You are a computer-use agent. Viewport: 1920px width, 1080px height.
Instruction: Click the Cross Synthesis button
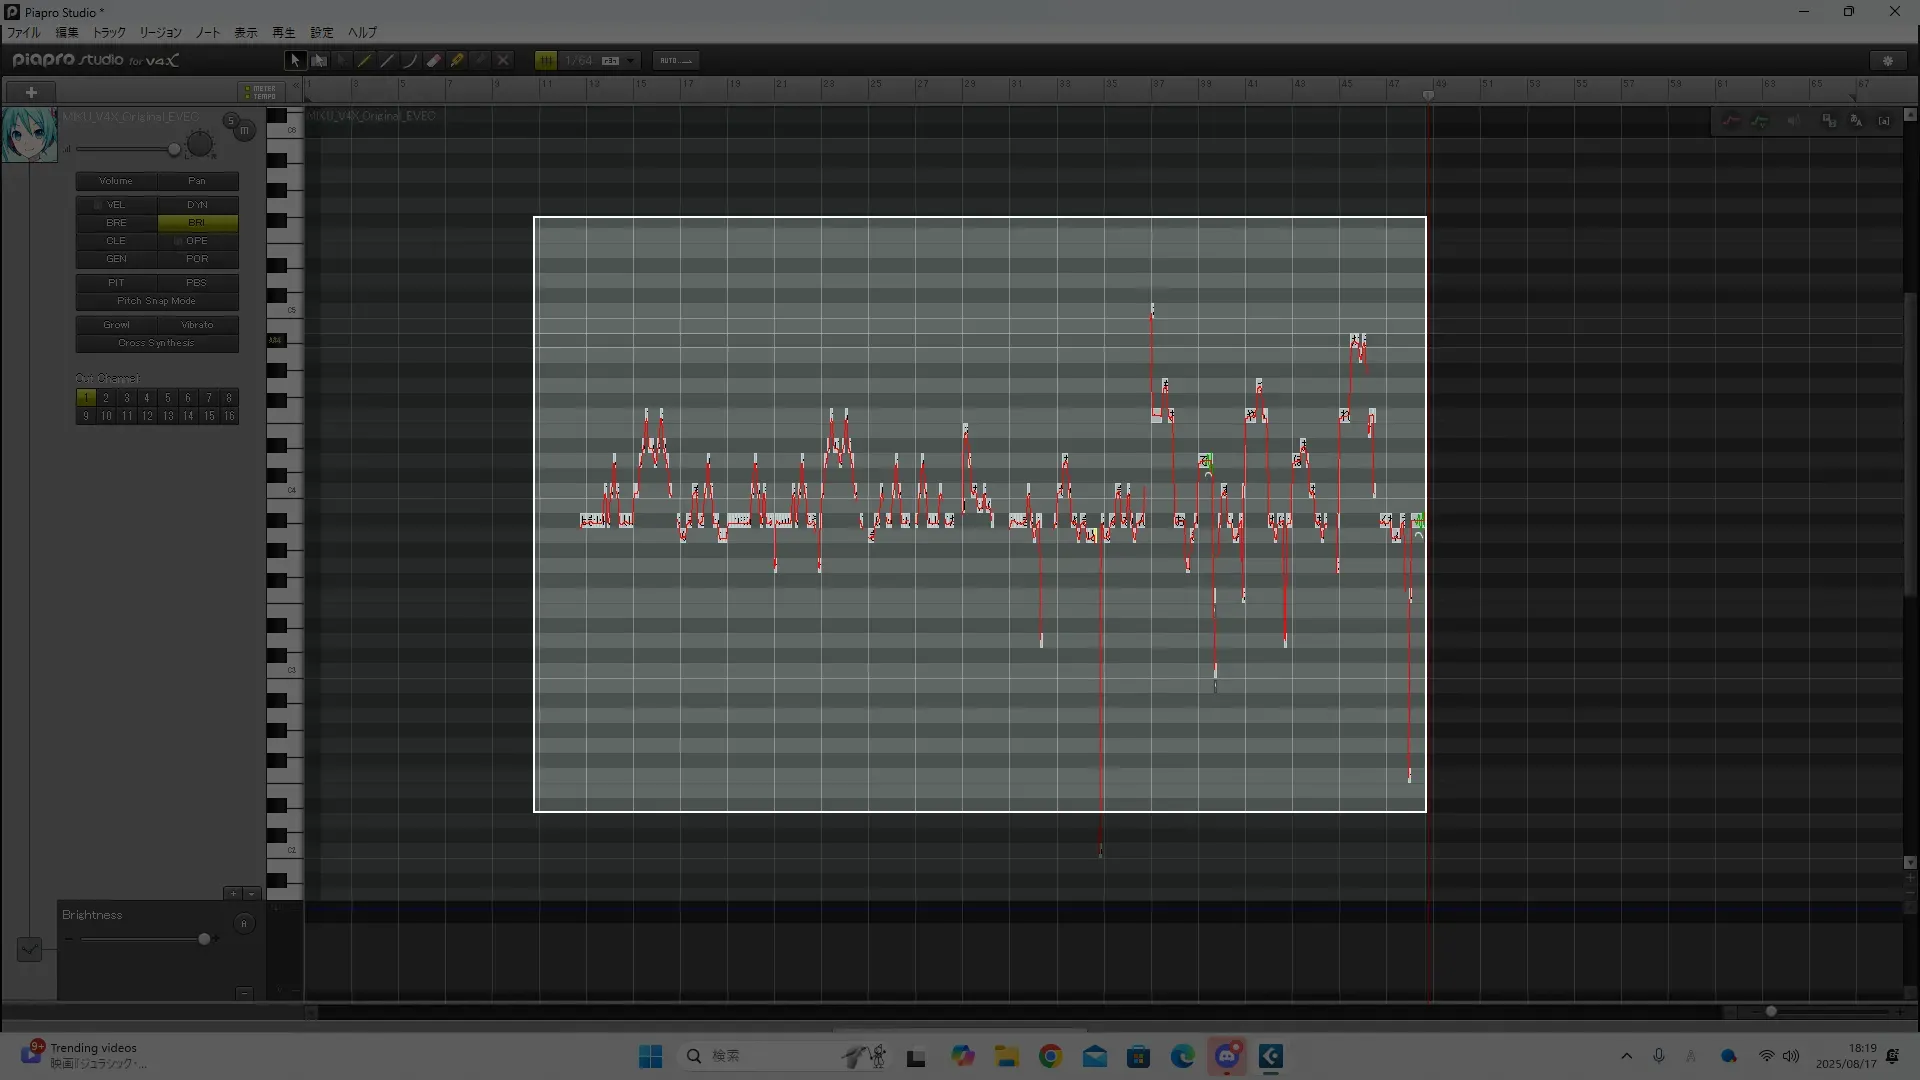(x=156, y=343)
